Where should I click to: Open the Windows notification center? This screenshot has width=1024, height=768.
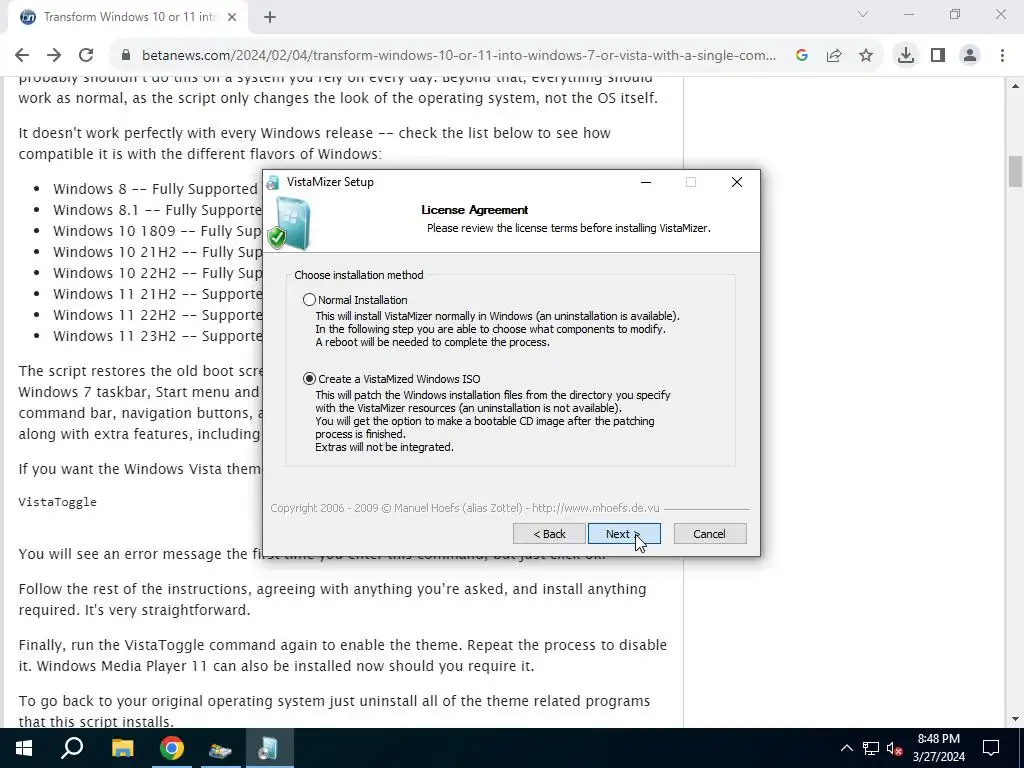click(x=991, y=748)
